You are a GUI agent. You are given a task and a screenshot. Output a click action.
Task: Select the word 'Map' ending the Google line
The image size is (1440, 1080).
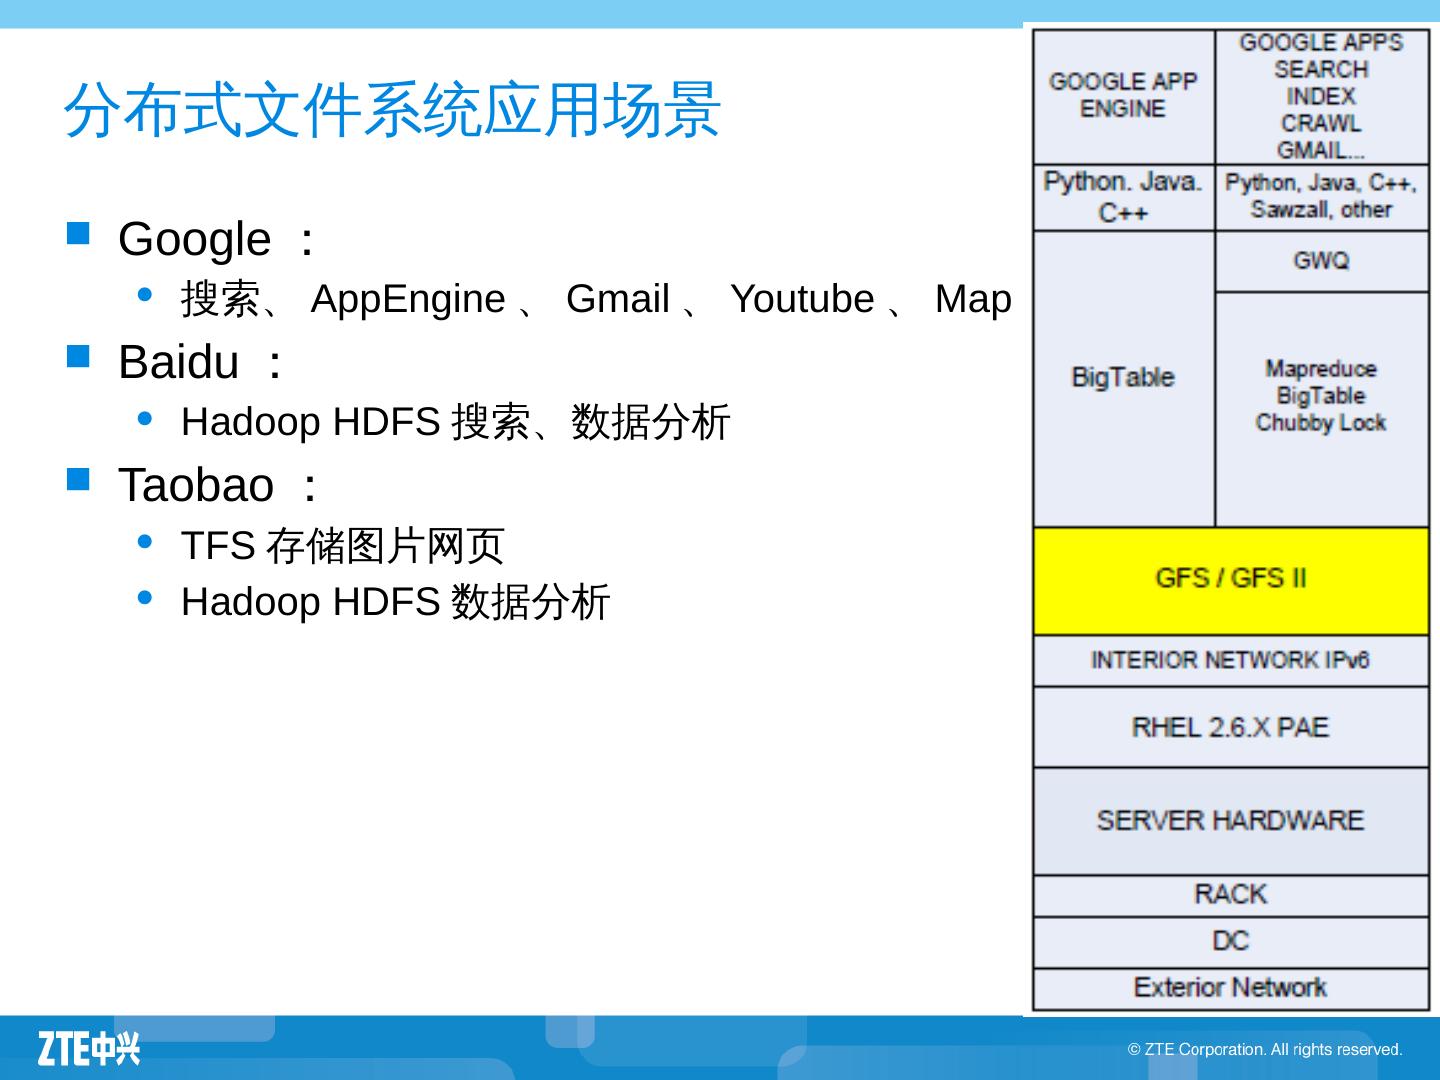(x=973, y=299)
